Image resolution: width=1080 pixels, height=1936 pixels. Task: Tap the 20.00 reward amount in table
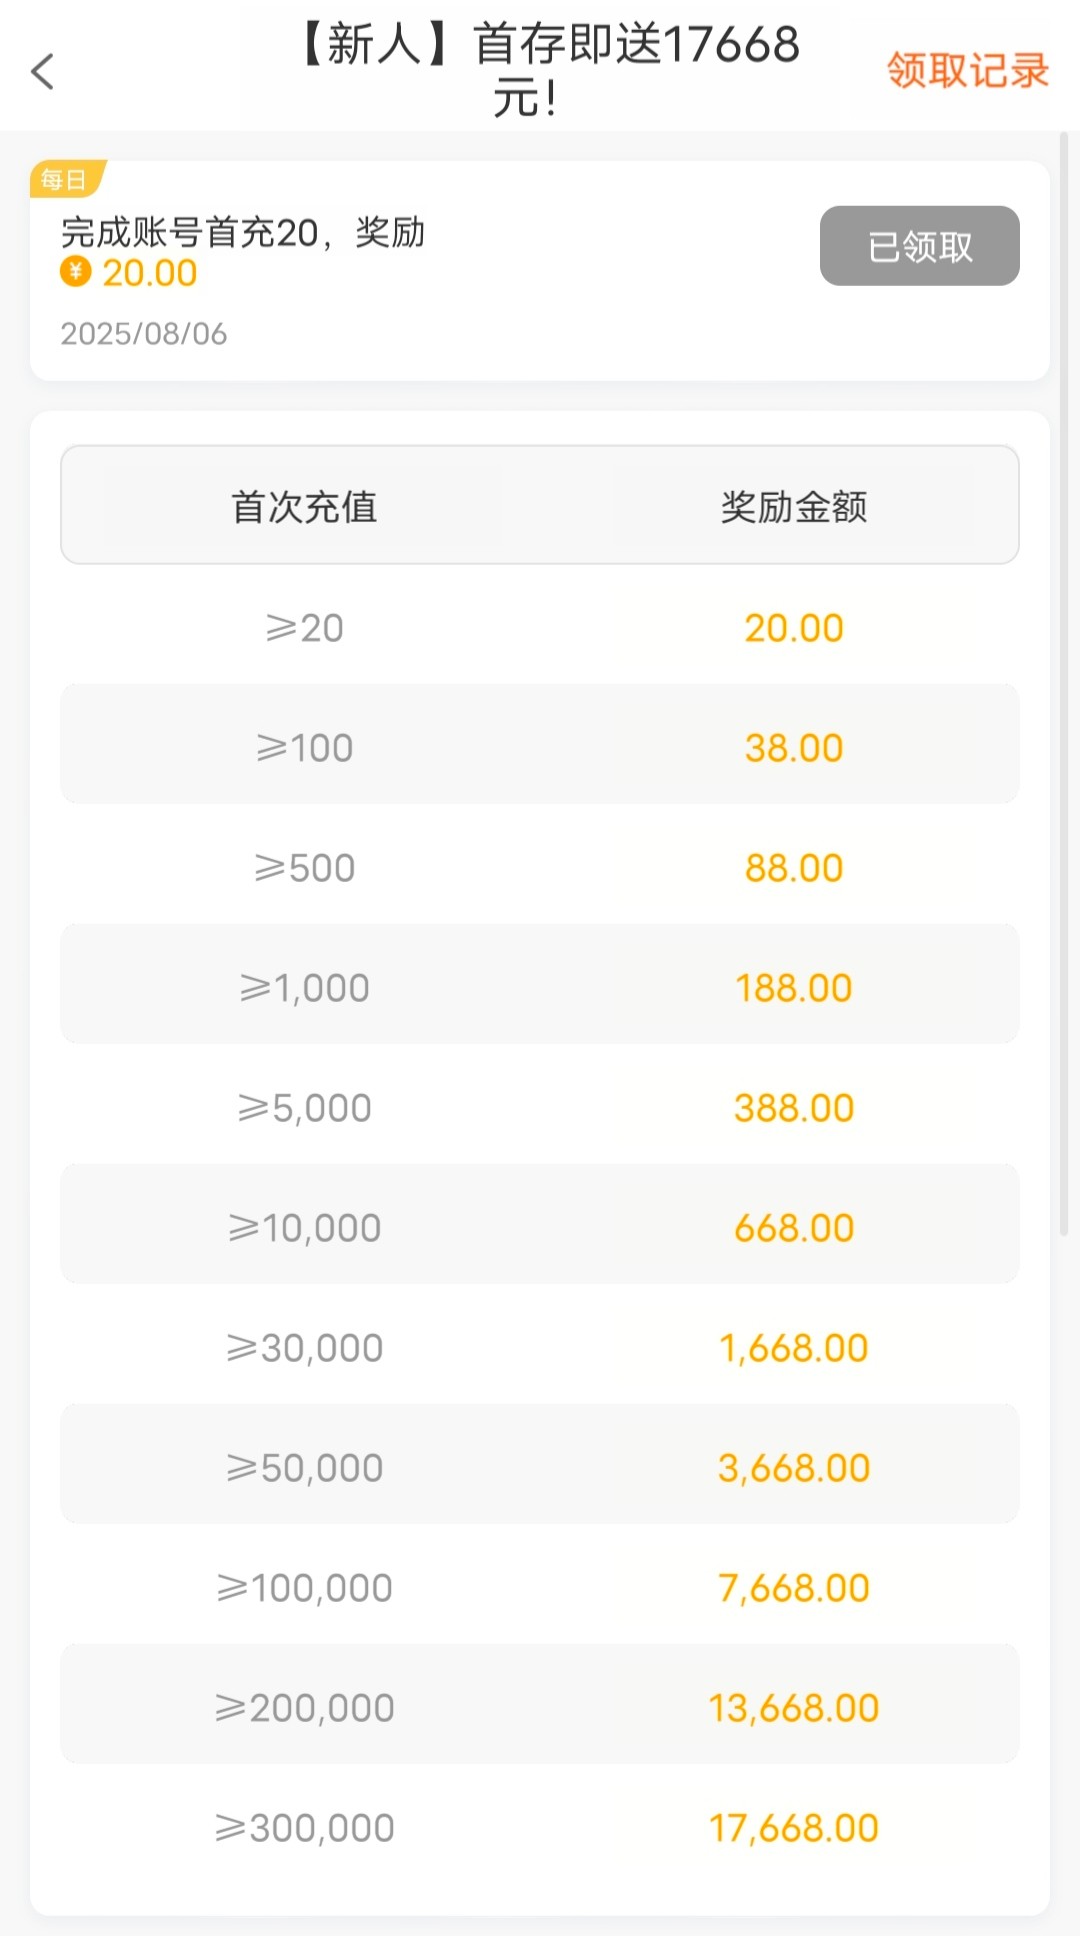point(794,628)
